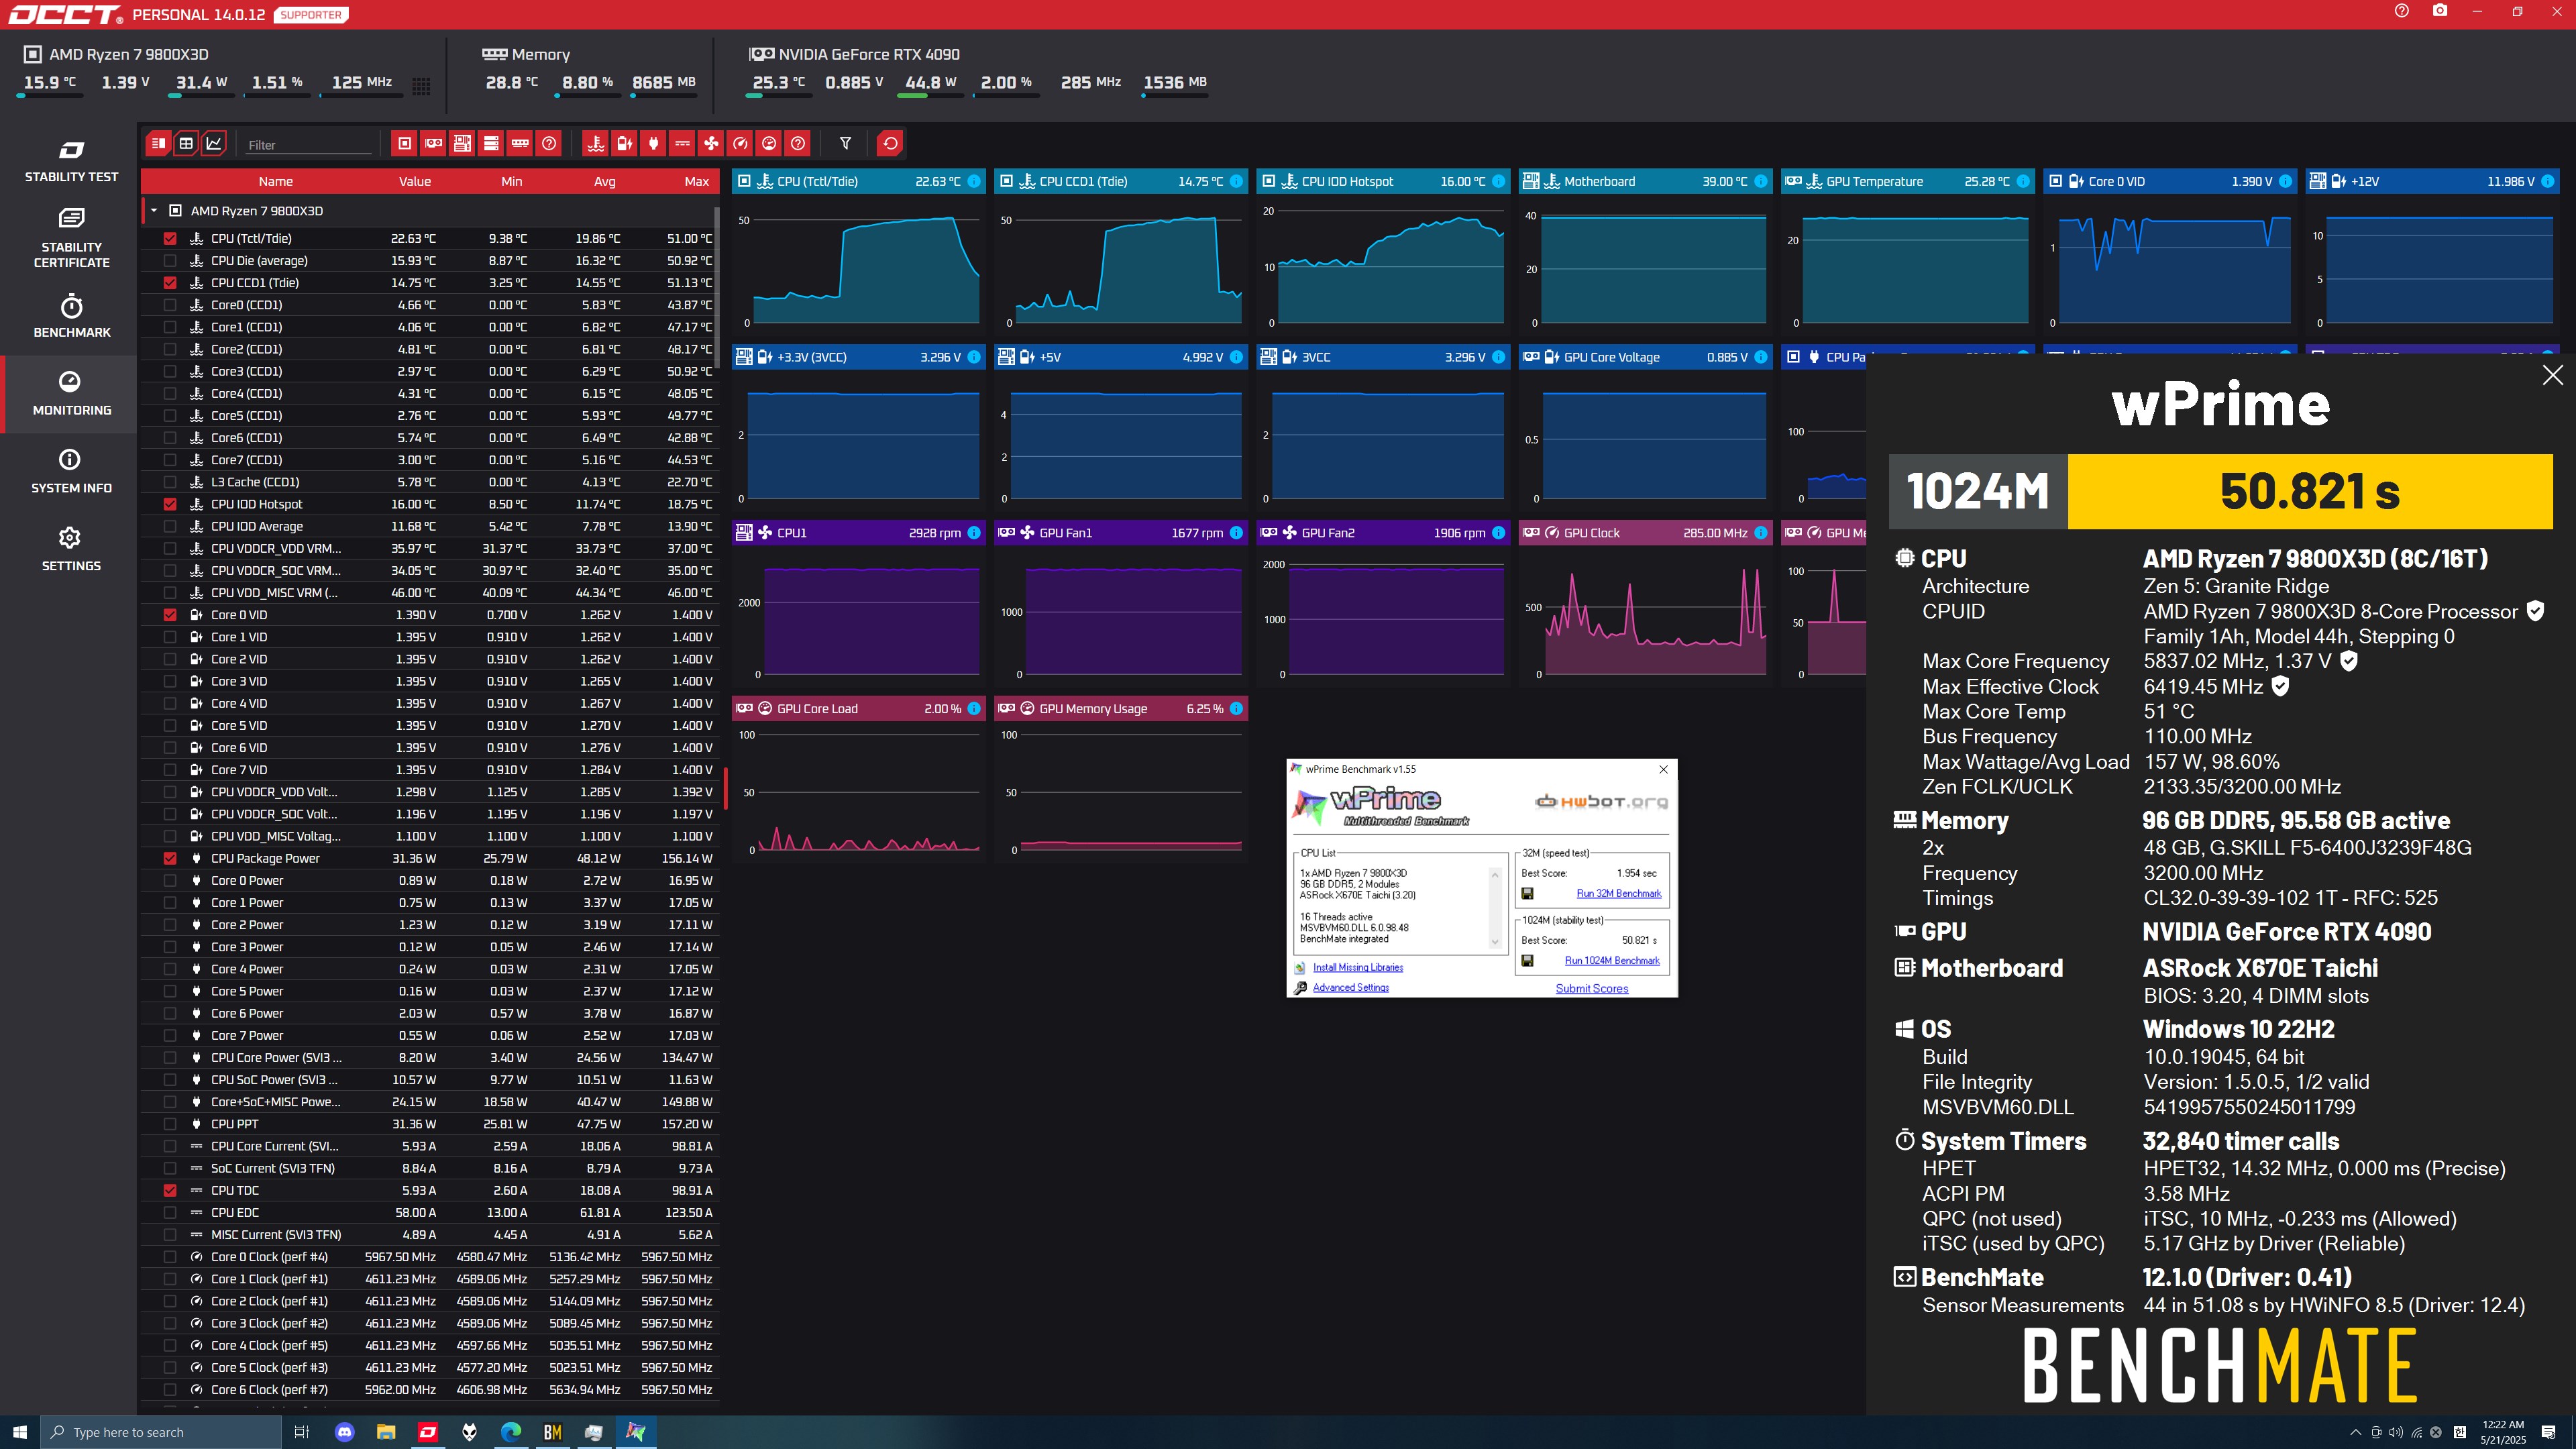The width and height of the screenshot is (2576, 1449).
Task: Sort table by Value column header
Action: (x=414, y=182)
